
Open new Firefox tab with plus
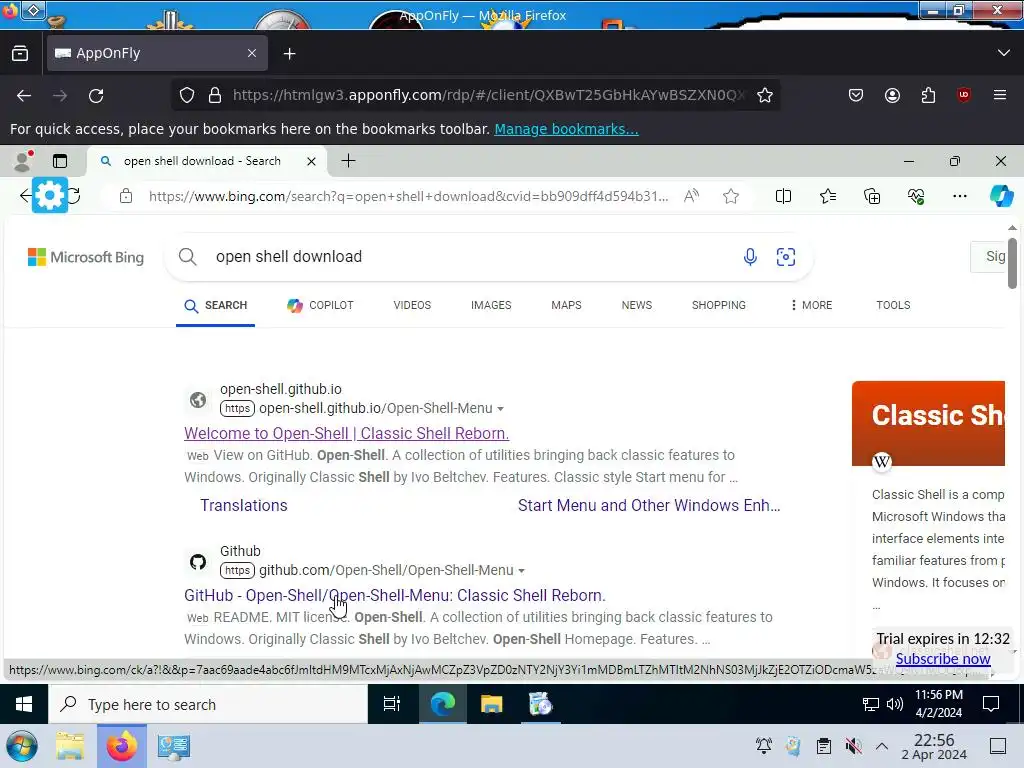[290, 54]
